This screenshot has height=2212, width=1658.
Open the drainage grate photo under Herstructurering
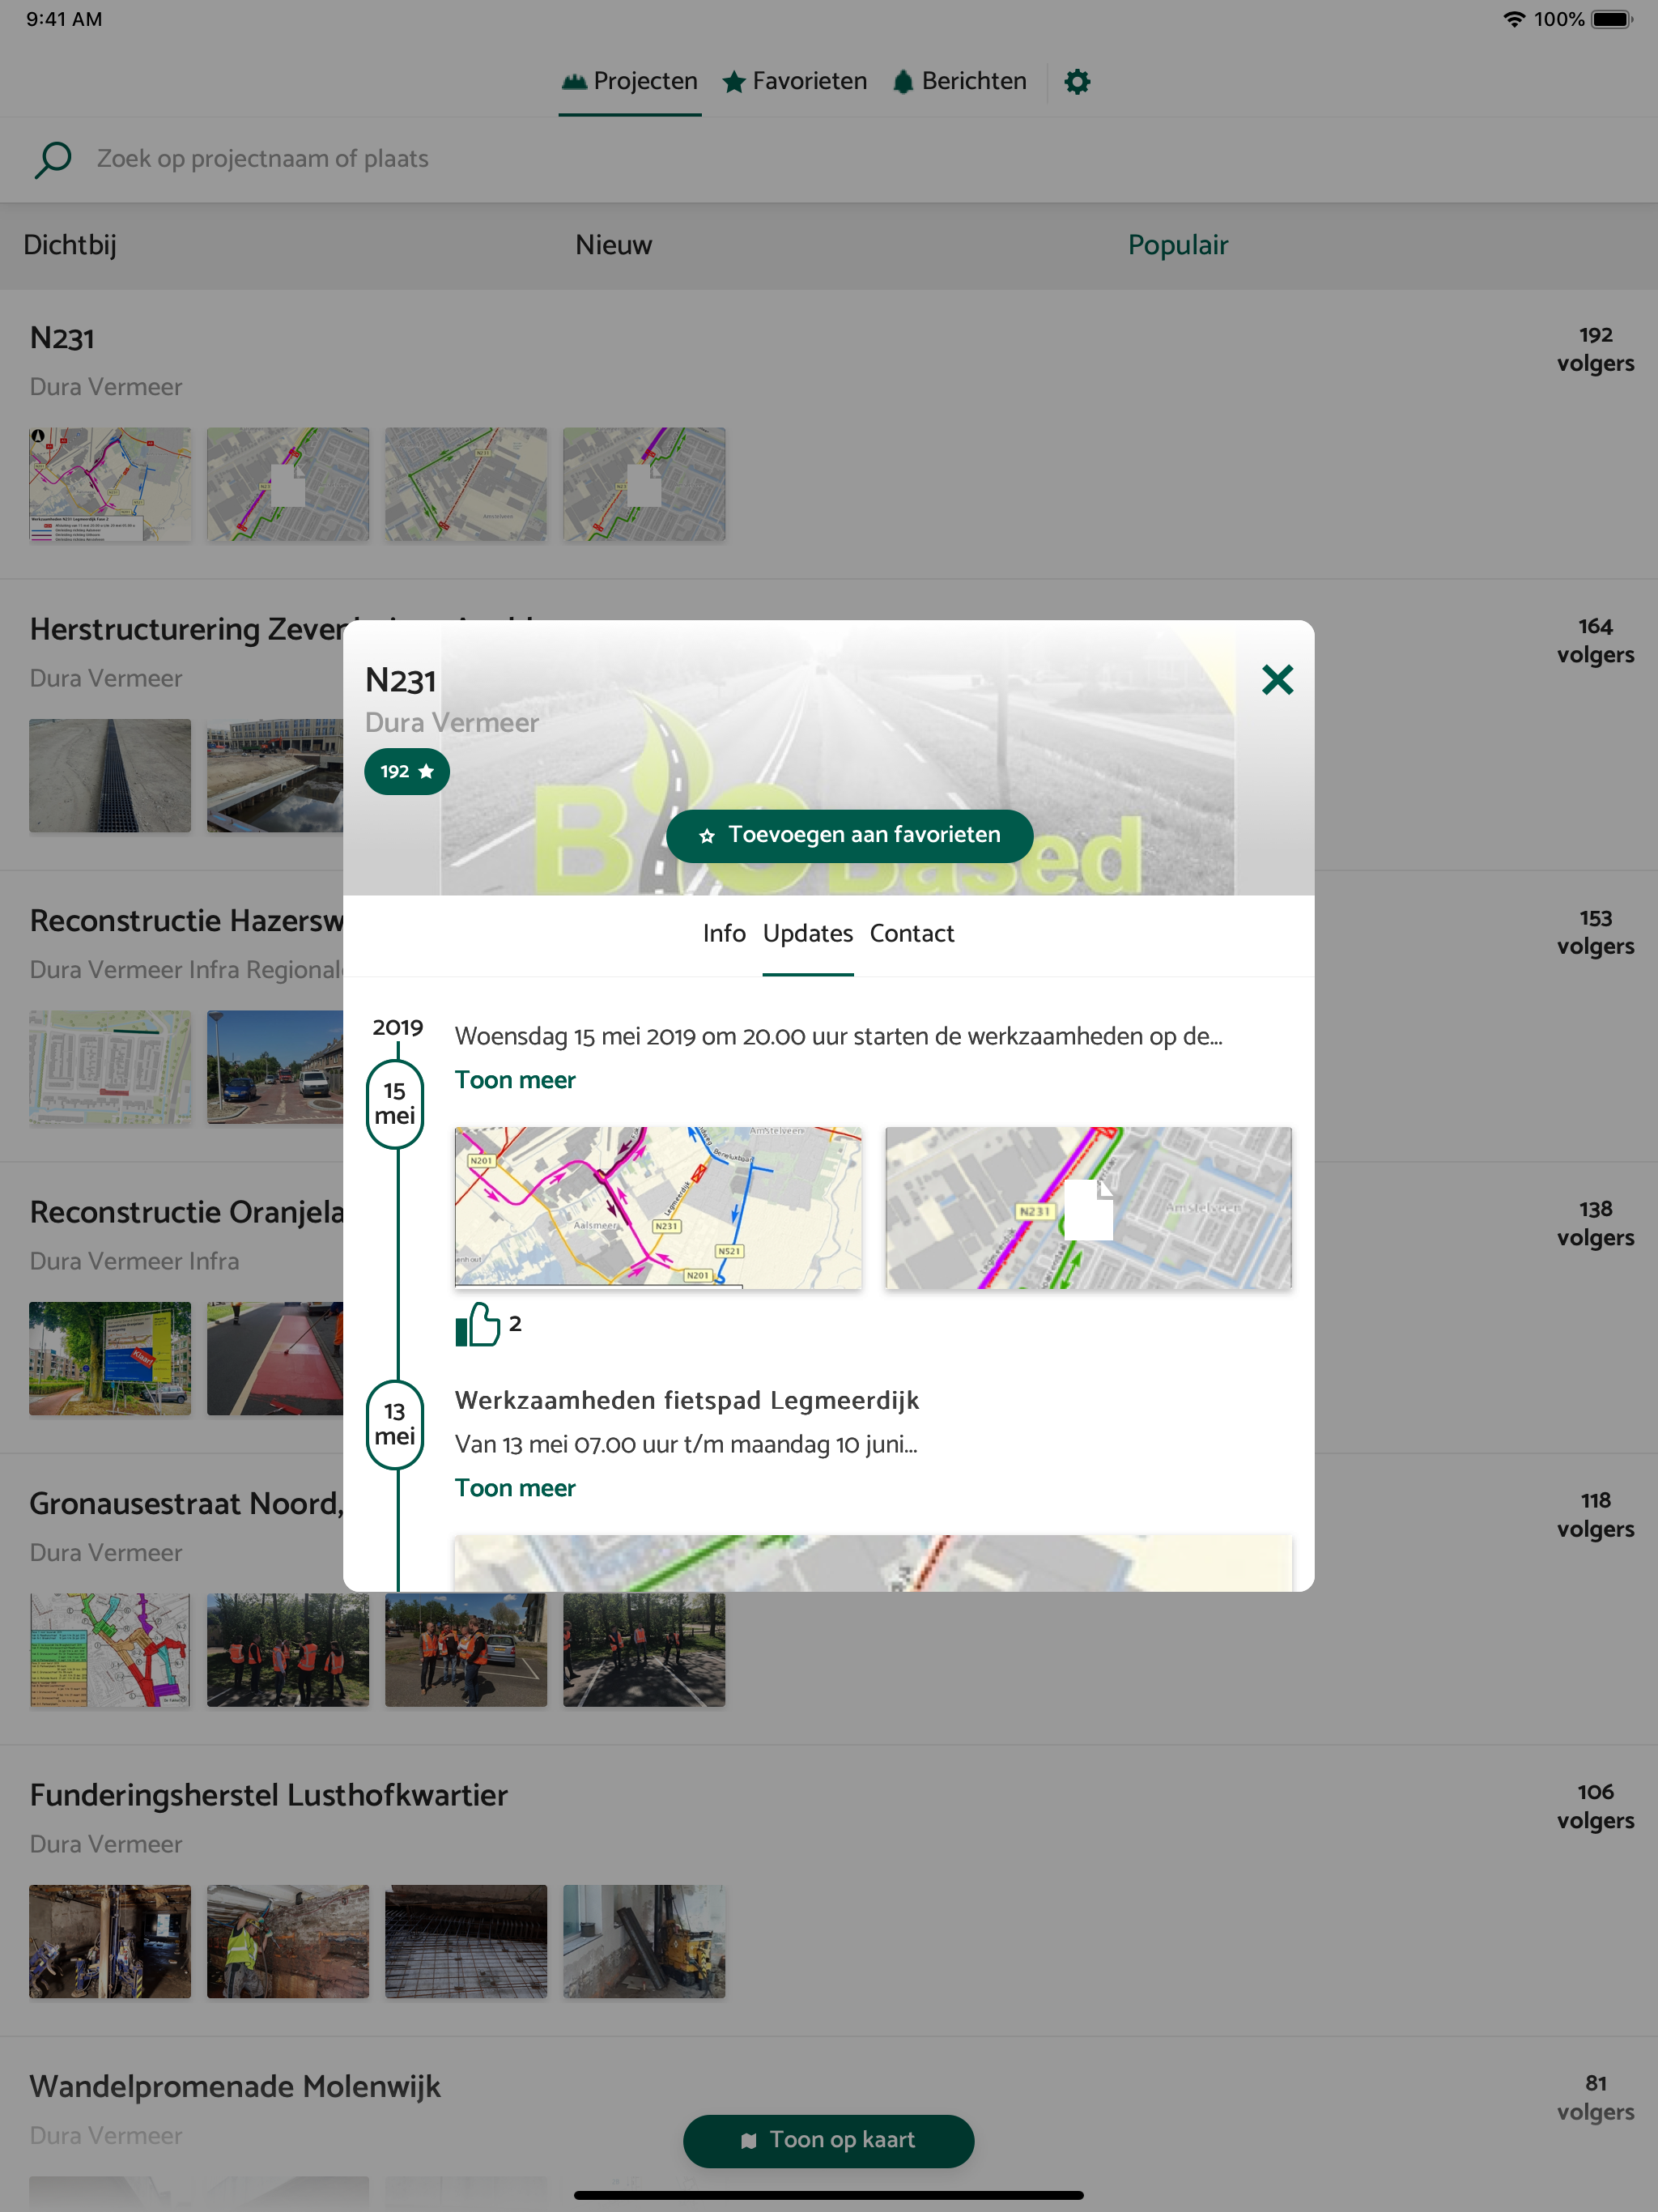click(110, 776)
